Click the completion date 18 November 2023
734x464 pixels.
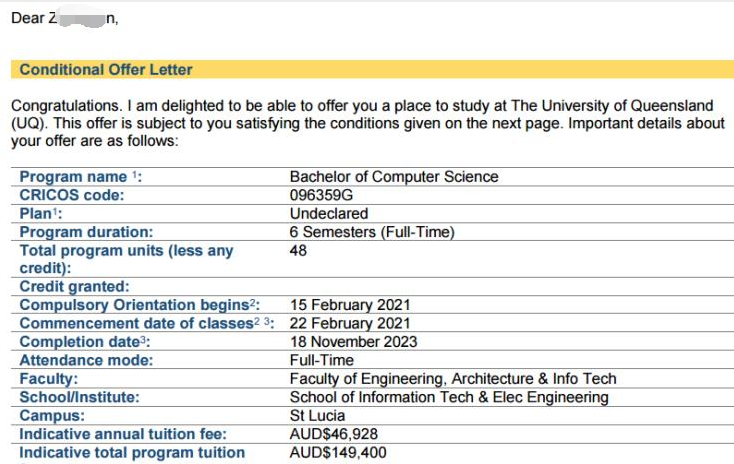(353, 342)
